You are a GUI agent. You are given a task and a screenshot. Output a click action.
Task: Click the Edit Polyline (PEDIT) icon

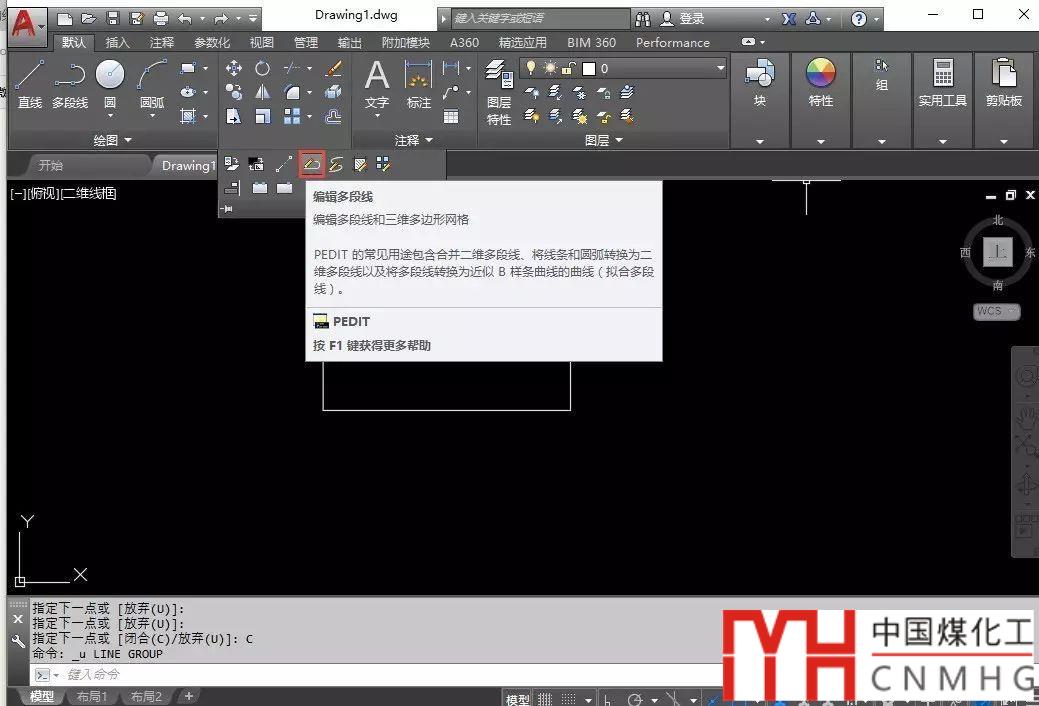point(312,164)
